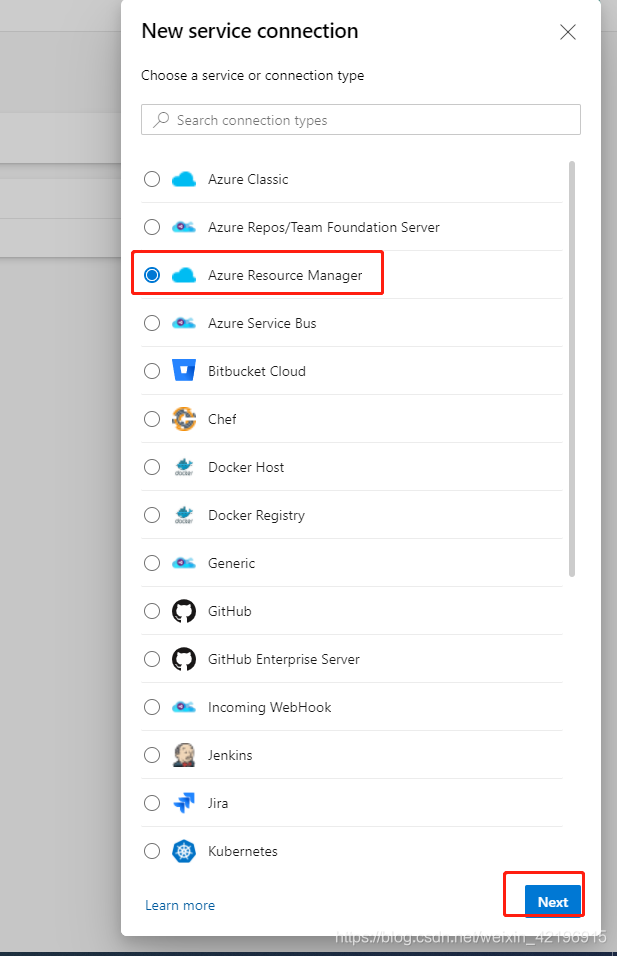Click the Azure Repos/Team Foundation Server label
The image size is (617, 956).
324,227
